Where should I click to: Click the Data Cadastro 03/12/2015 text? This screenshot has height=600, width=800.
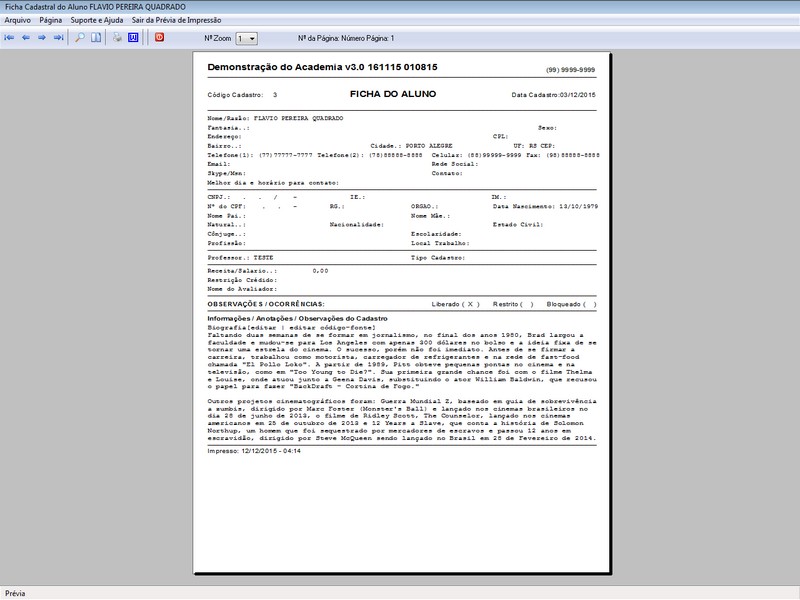[x=554, y=95]
